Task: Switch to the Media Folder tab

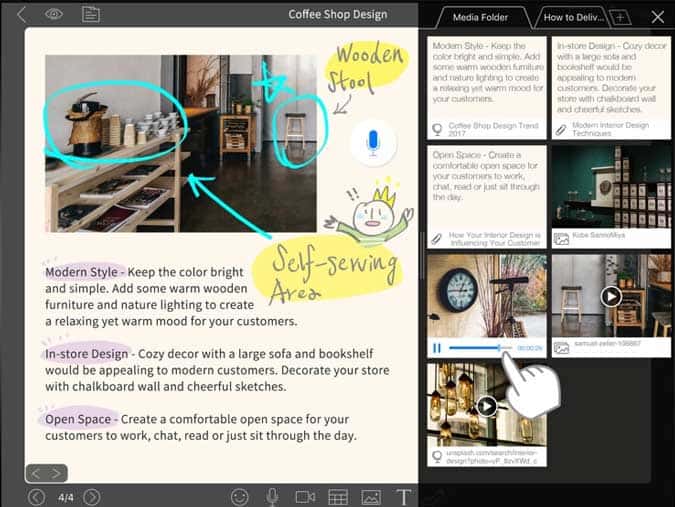Action: tap(480, 18)
